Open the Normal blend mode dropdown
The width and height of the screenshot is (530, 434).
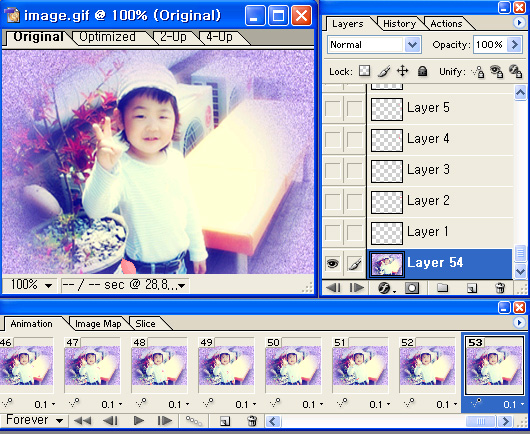(374, 45)
